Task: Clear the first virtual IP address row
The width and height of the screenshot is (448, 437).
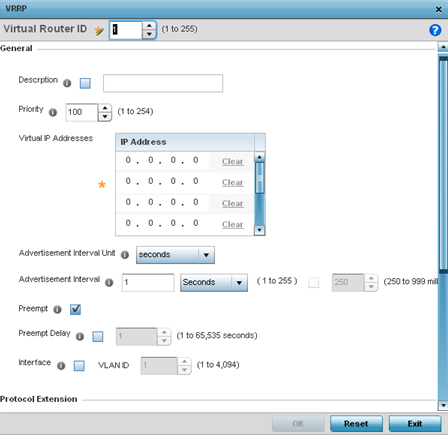Action: (x=232, y=161)
